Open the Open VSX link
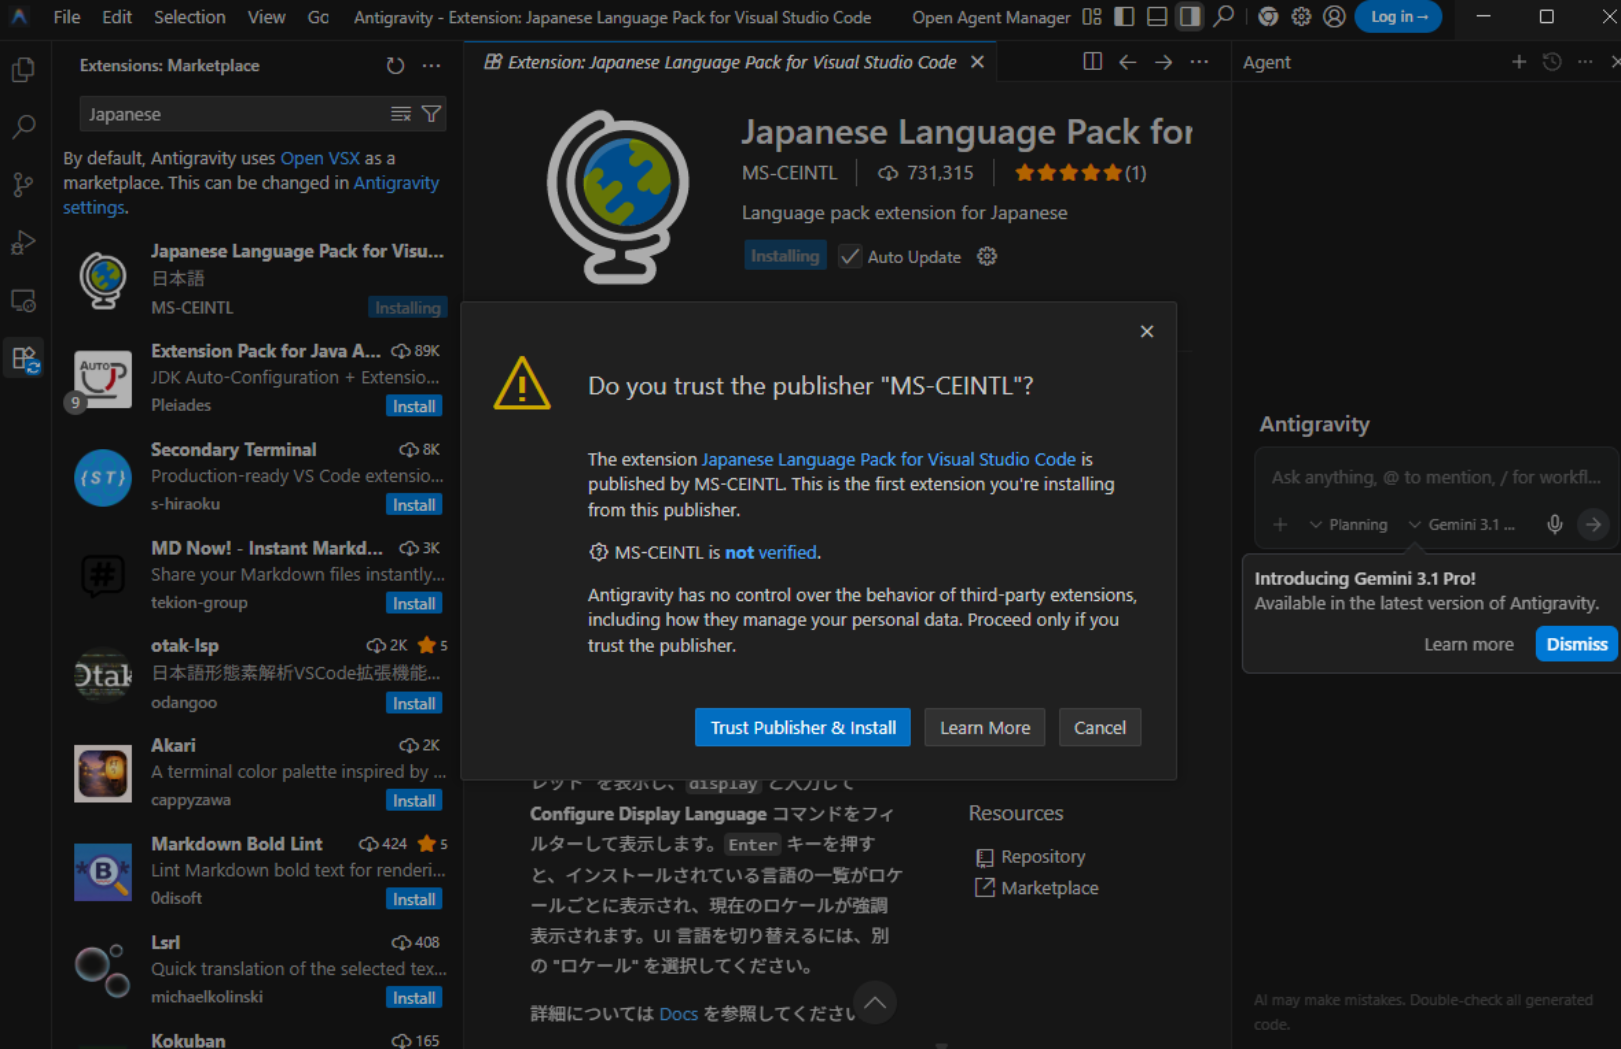The image size is (1621, 1049). (x=320, y=157)
